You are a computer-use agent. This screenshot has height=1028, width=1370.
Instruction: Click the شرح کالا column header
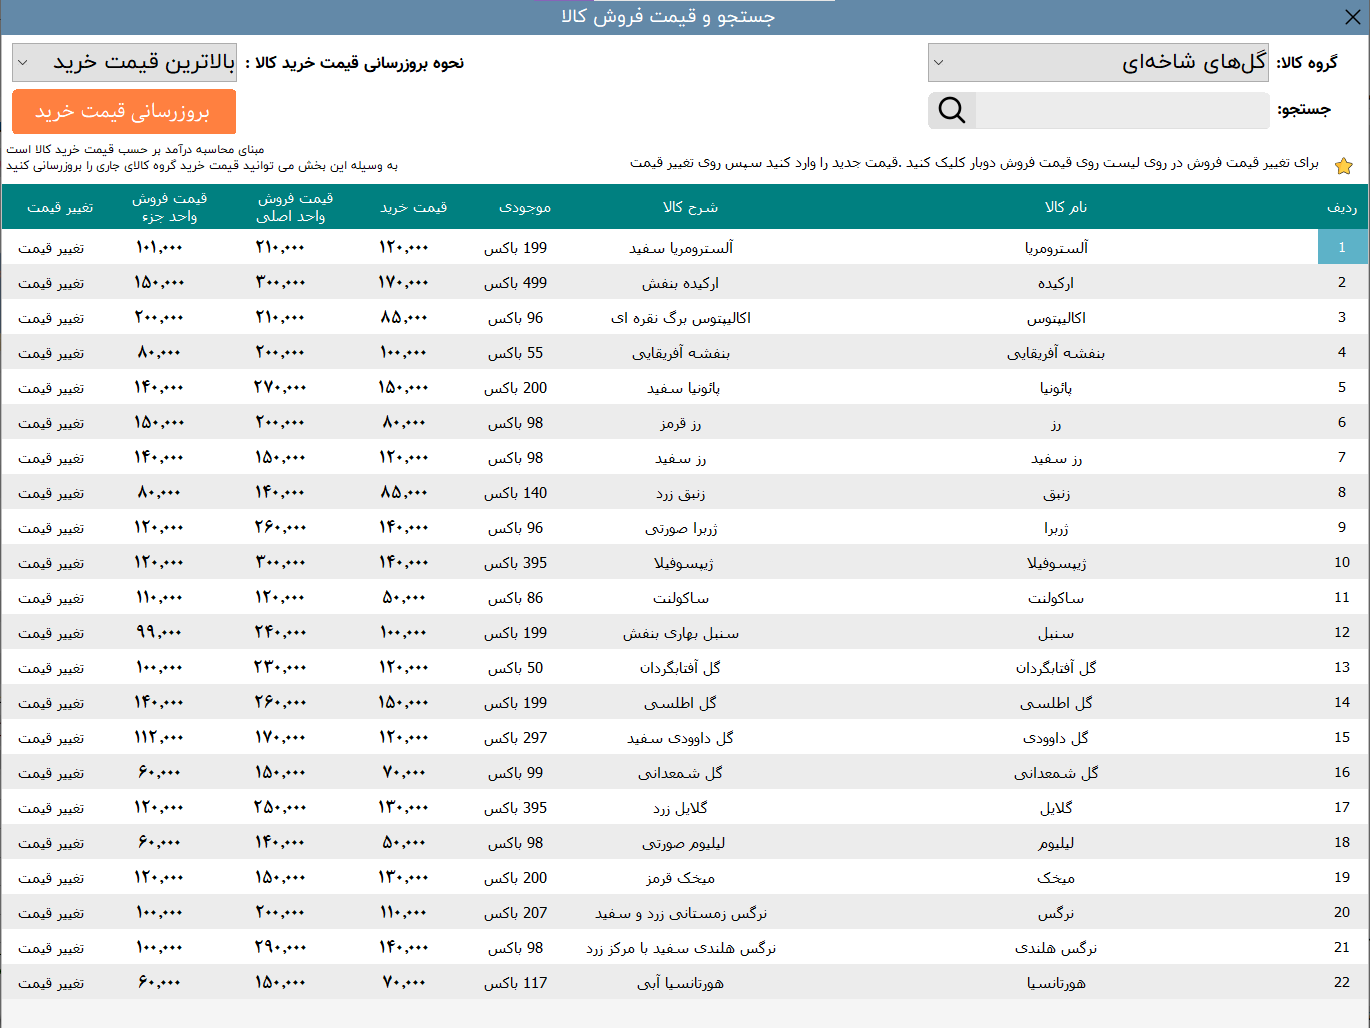click(x=690, y=207)
